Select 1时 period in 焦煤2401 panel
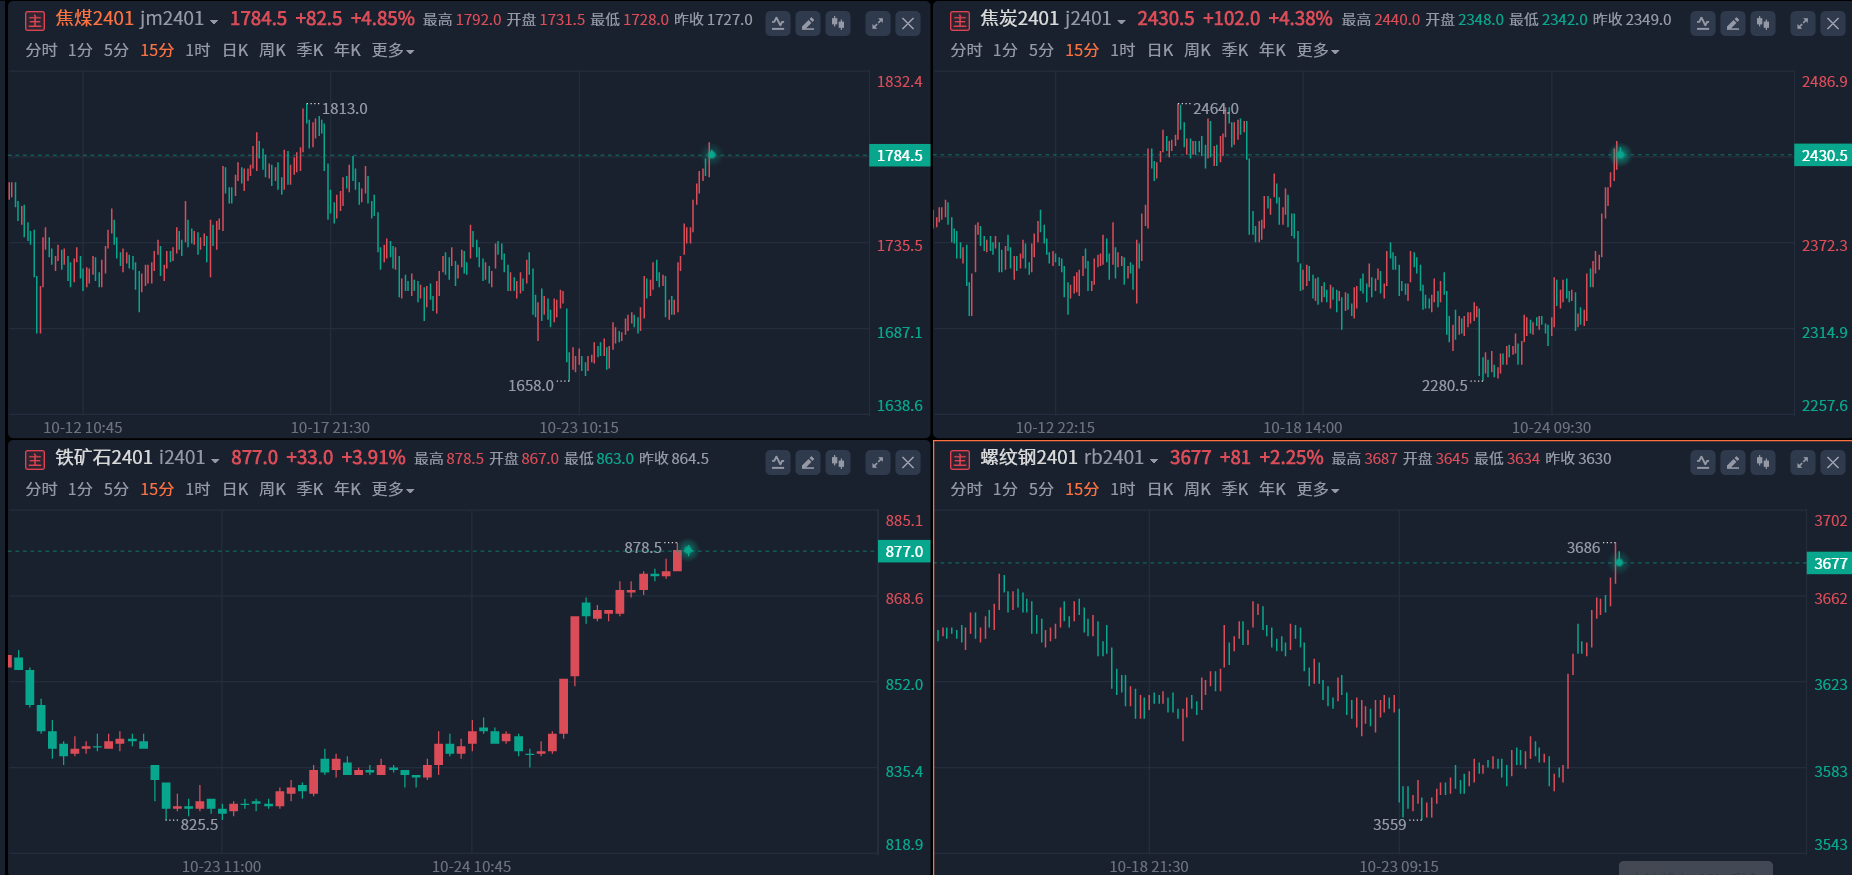Viewport: 1852px width, 875px height. coord(197,50)
